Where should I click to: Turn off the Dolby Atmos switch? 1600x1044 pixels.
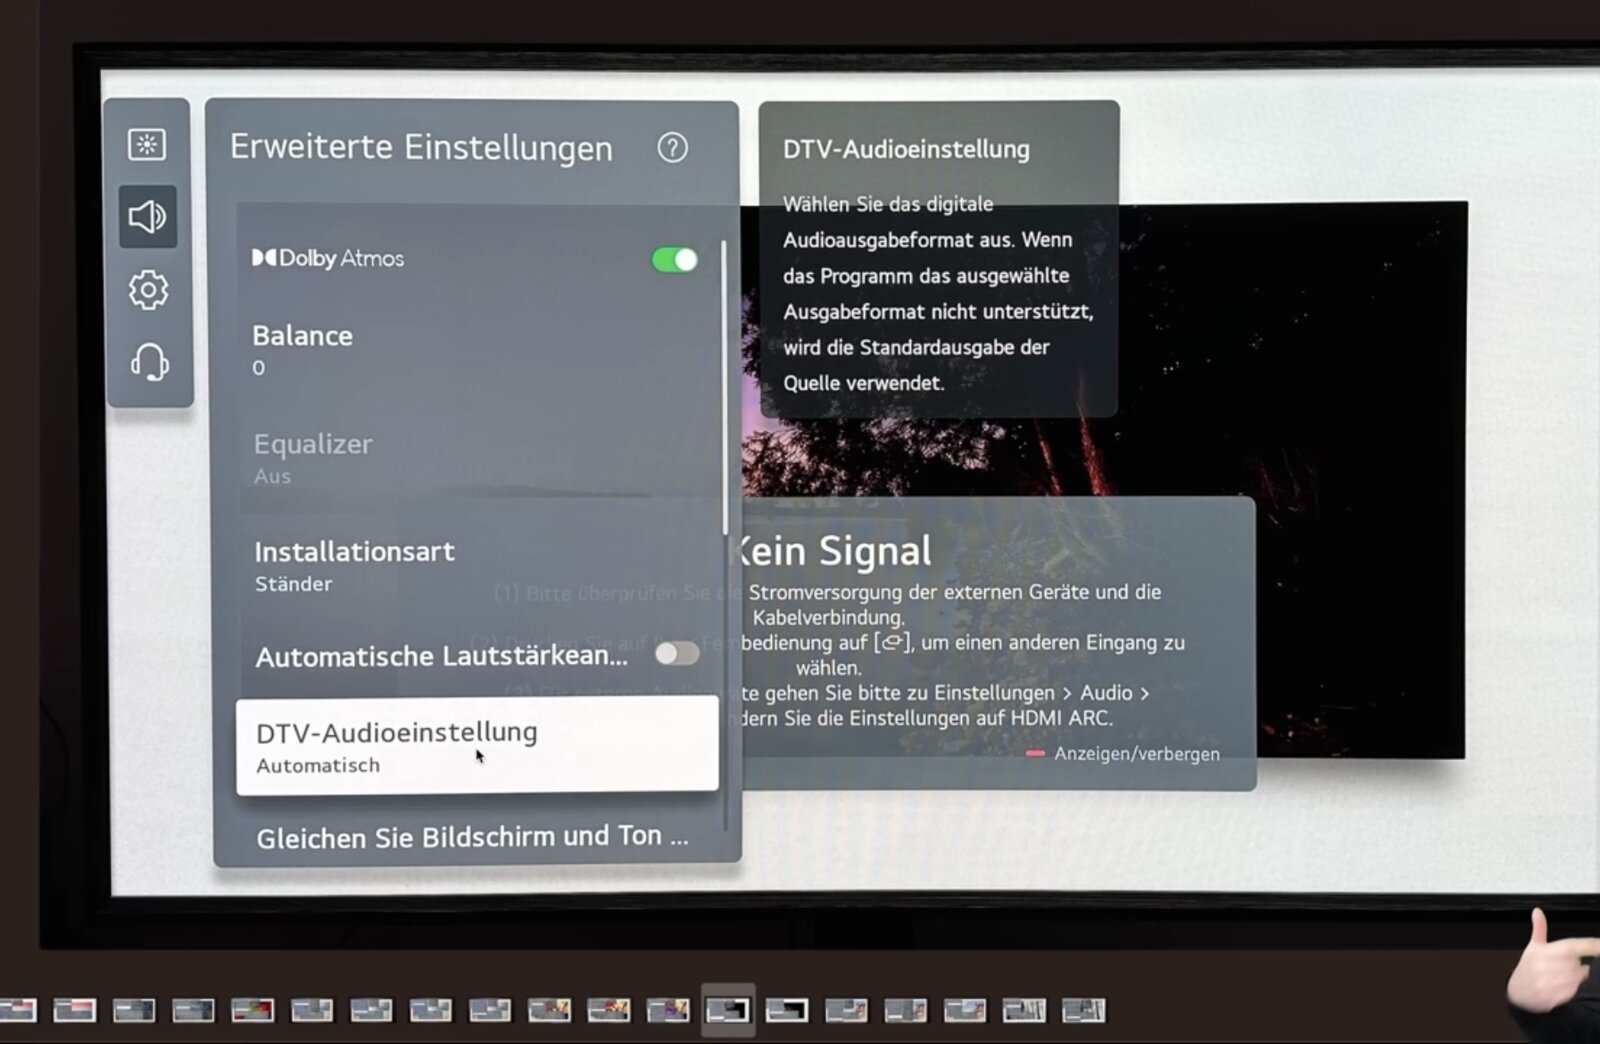click(675, 260)
